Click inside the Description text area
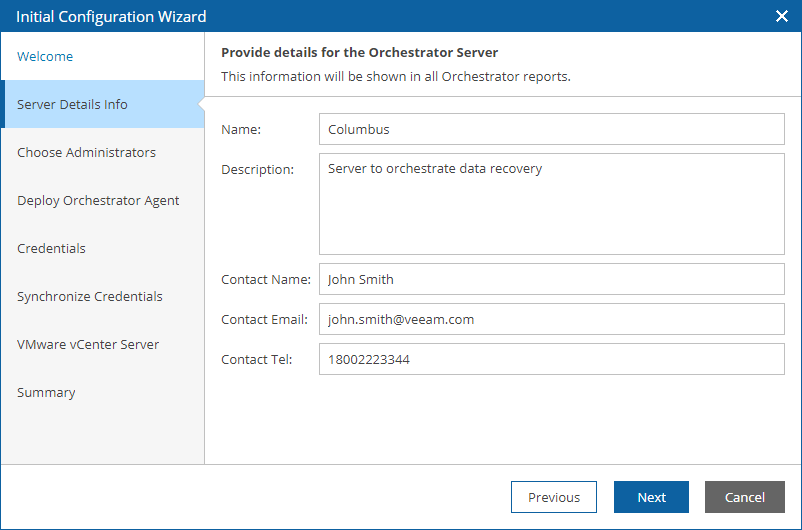The height and width of the screenshot is (530, 802). coord(551,204)
